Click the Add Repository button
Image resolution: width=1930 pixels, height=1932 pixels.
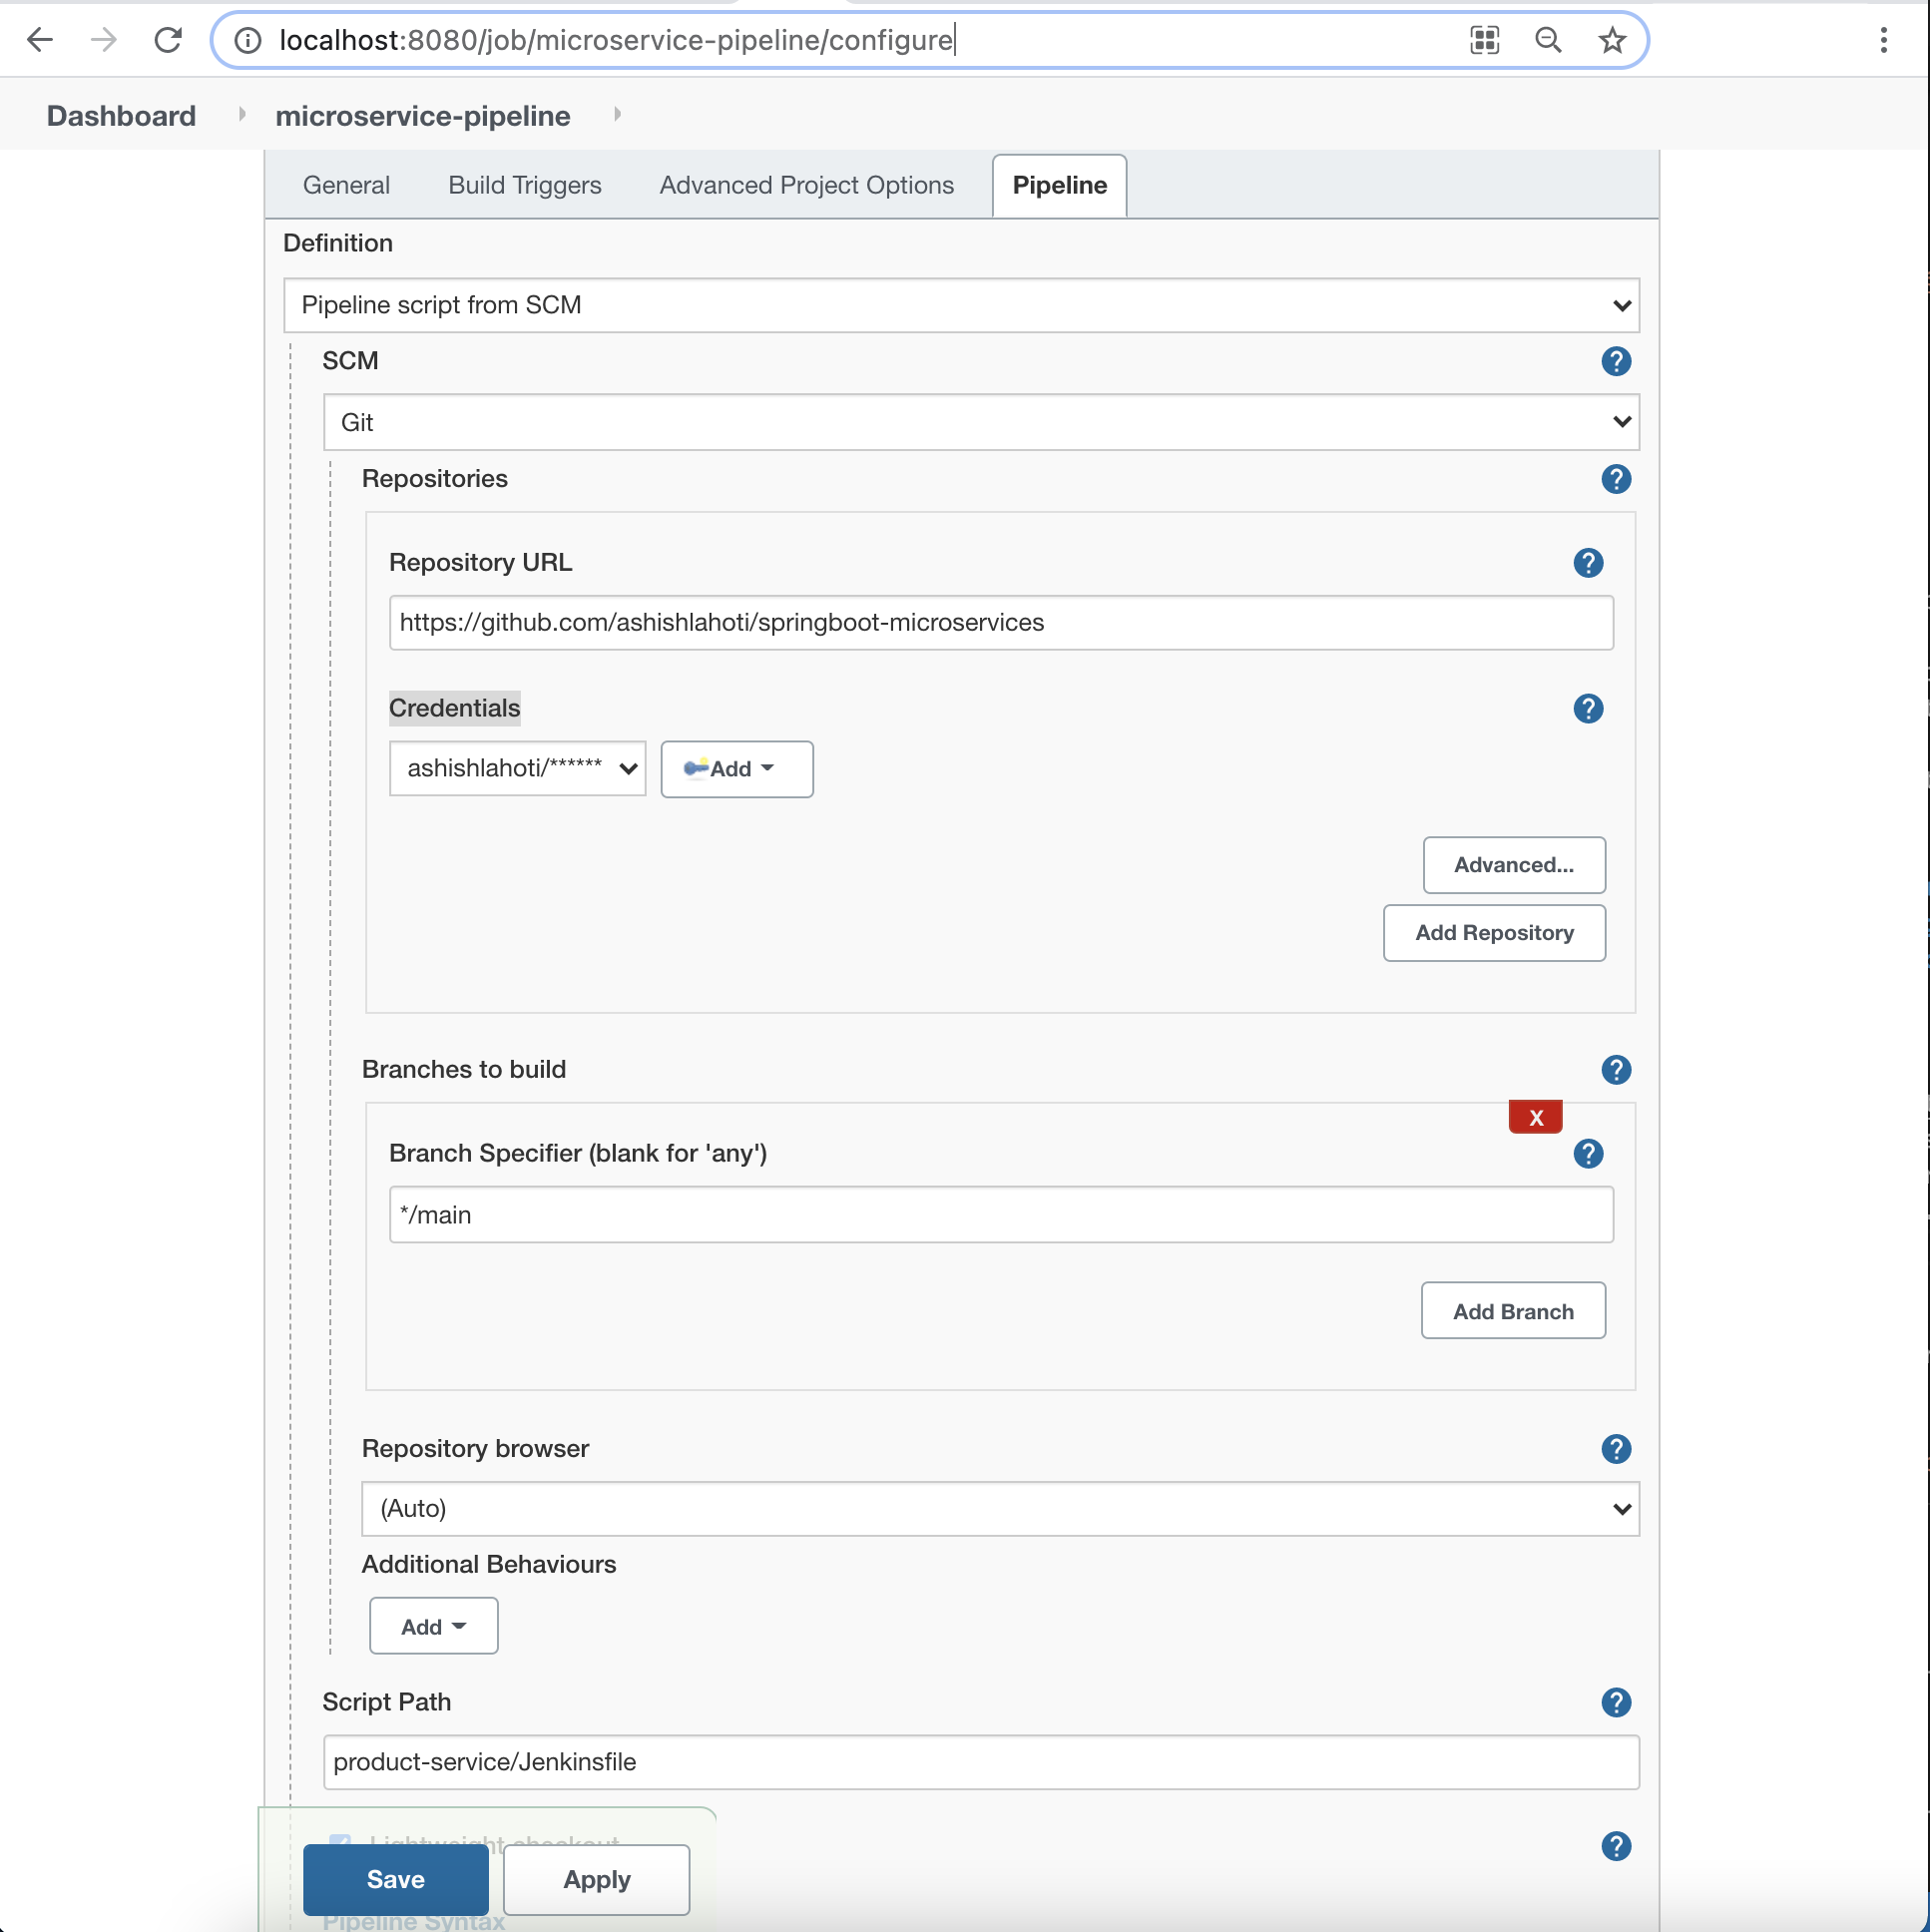coord(1495,931)
